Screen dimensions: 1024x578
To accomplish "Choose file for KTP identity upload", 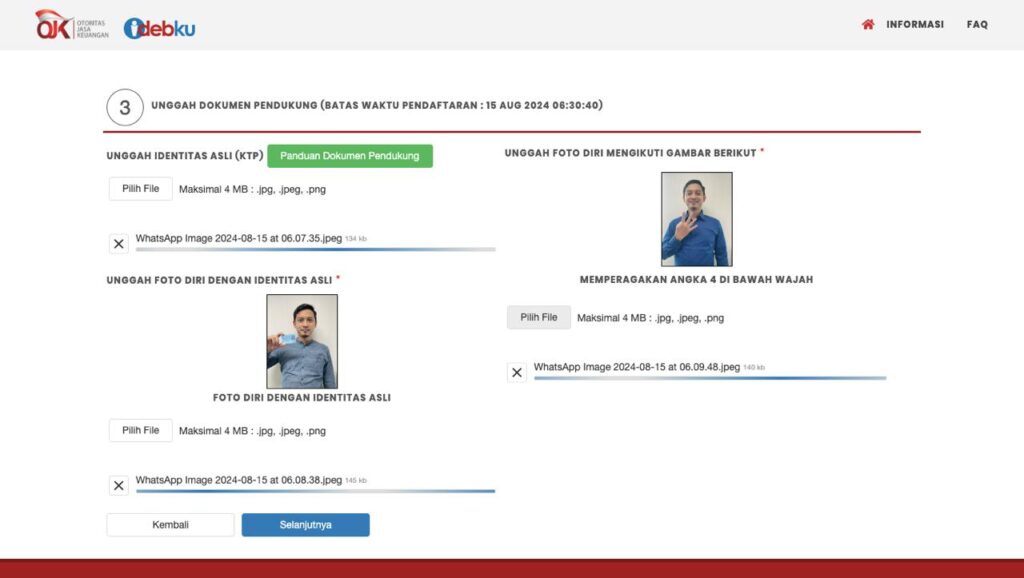I will point(140,189).
